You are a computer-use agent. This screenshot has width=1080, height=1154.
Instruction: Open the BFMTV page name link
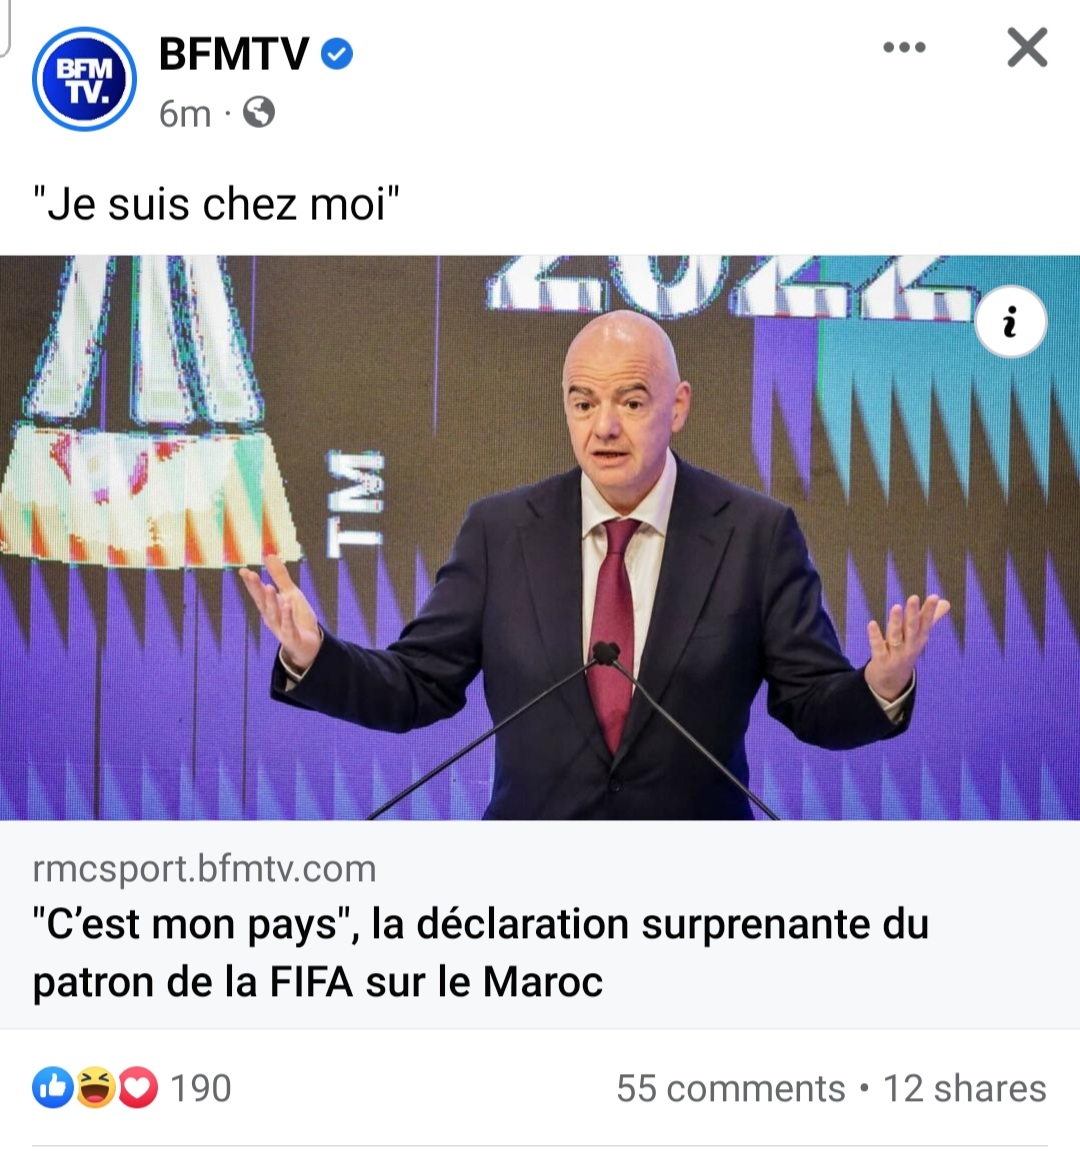point(234,54)
